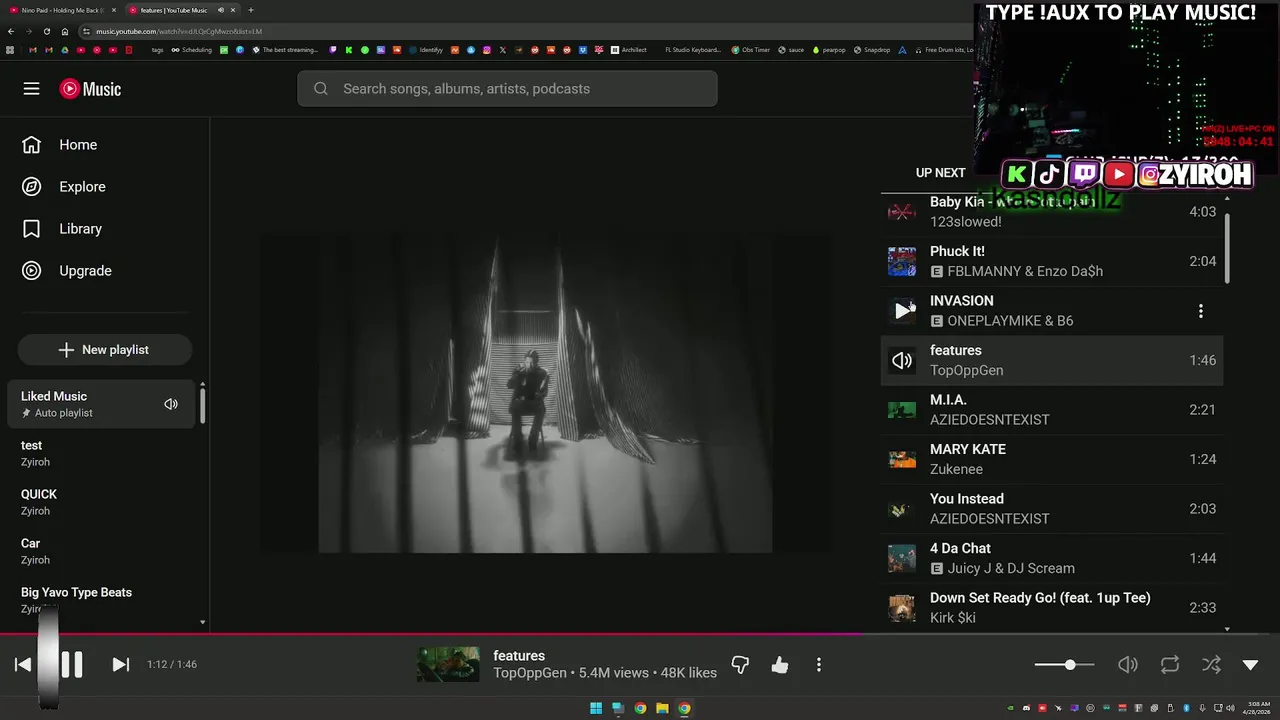Reload the page in the browser
1280x720 pixels.
[x=46, y=31]
